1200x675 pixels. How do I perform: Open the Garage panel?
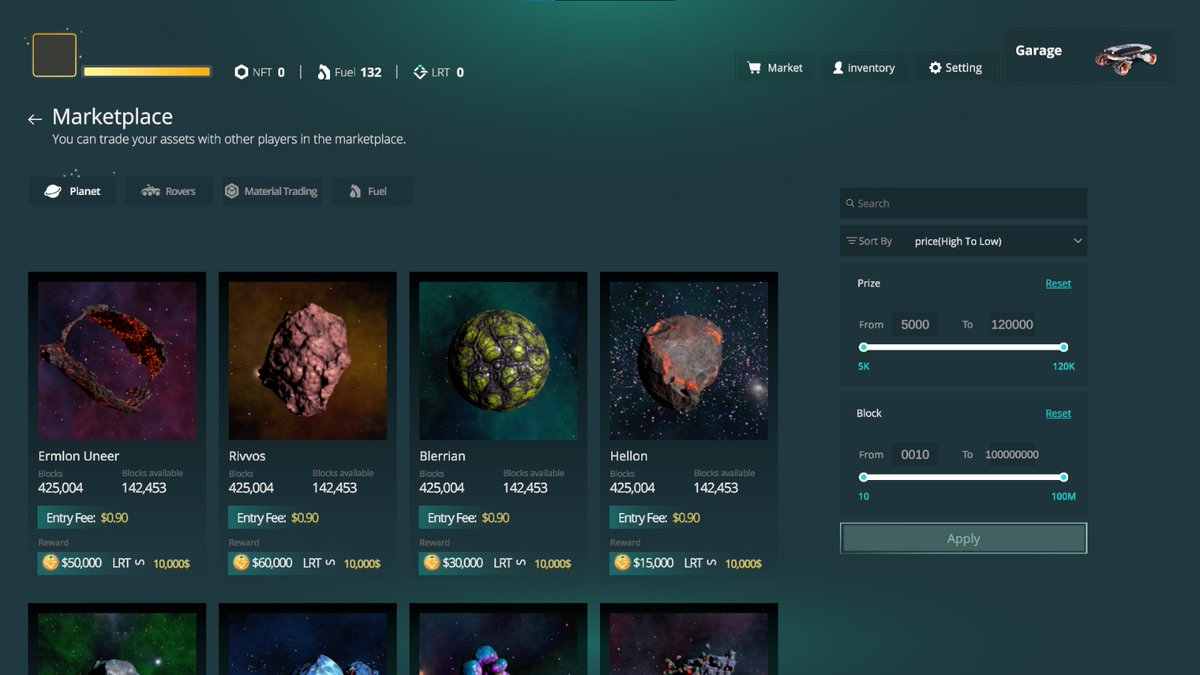[x=1088, y=57]
